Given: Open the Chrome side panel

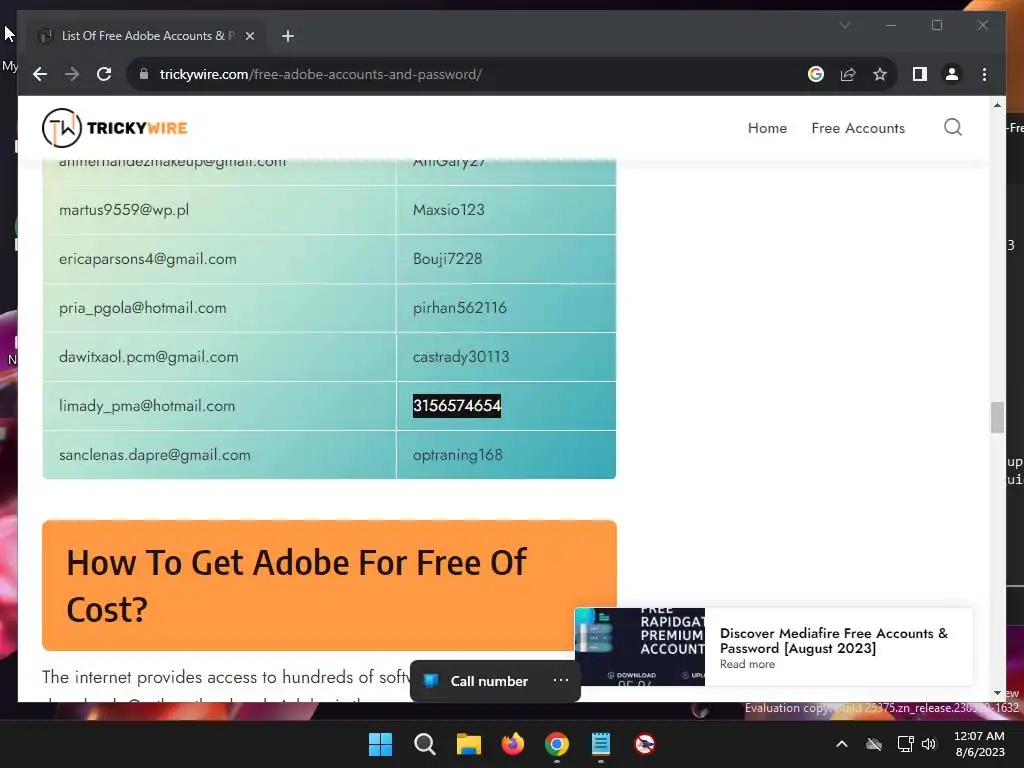Looking at the screenshot, I should pos(920,74).
